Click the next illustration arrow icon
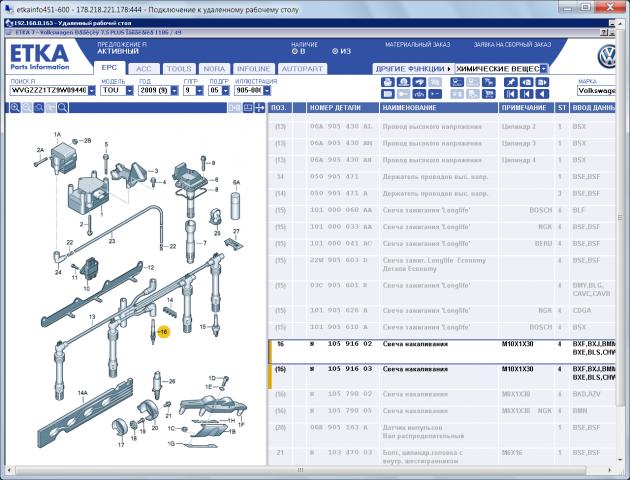This screenshot has height=480, width=630. (542, 82)
